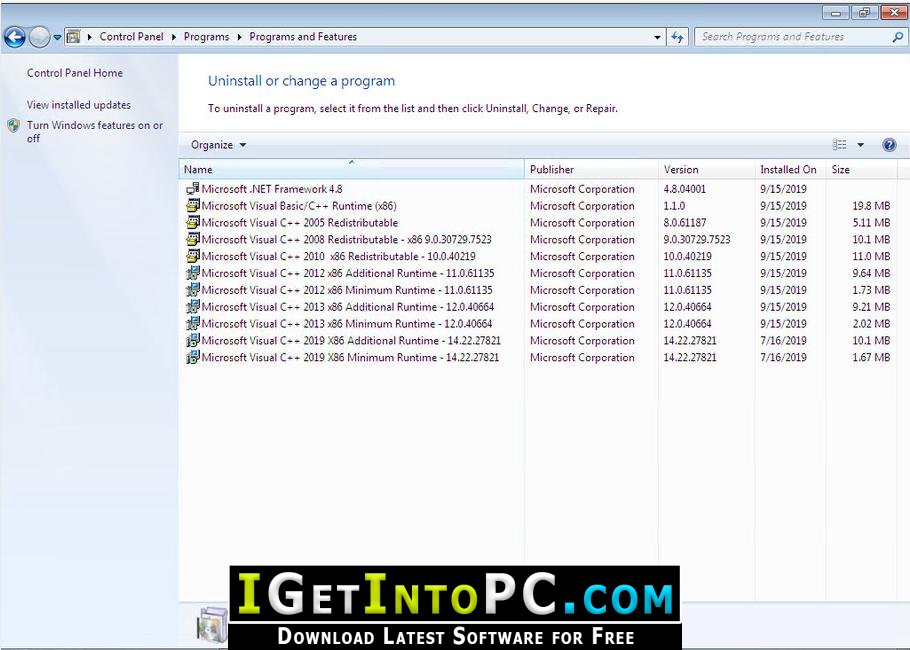Viewport: 910px width, 650px height.
Task: Select Programs and Features breadcrumb
Action: (x=303, y=37)
